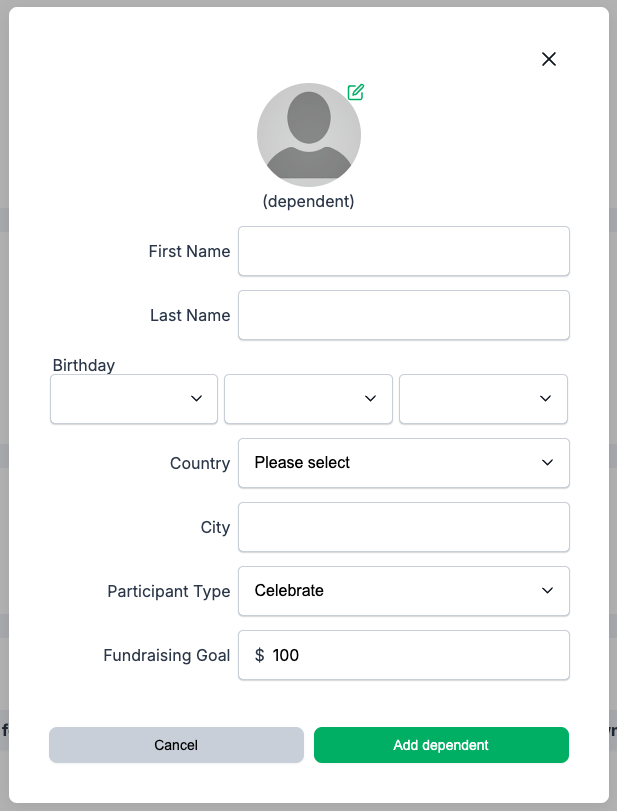Open the last Birthday dropdown
Screen dimensions: 617x811
(x=483, y=399)
